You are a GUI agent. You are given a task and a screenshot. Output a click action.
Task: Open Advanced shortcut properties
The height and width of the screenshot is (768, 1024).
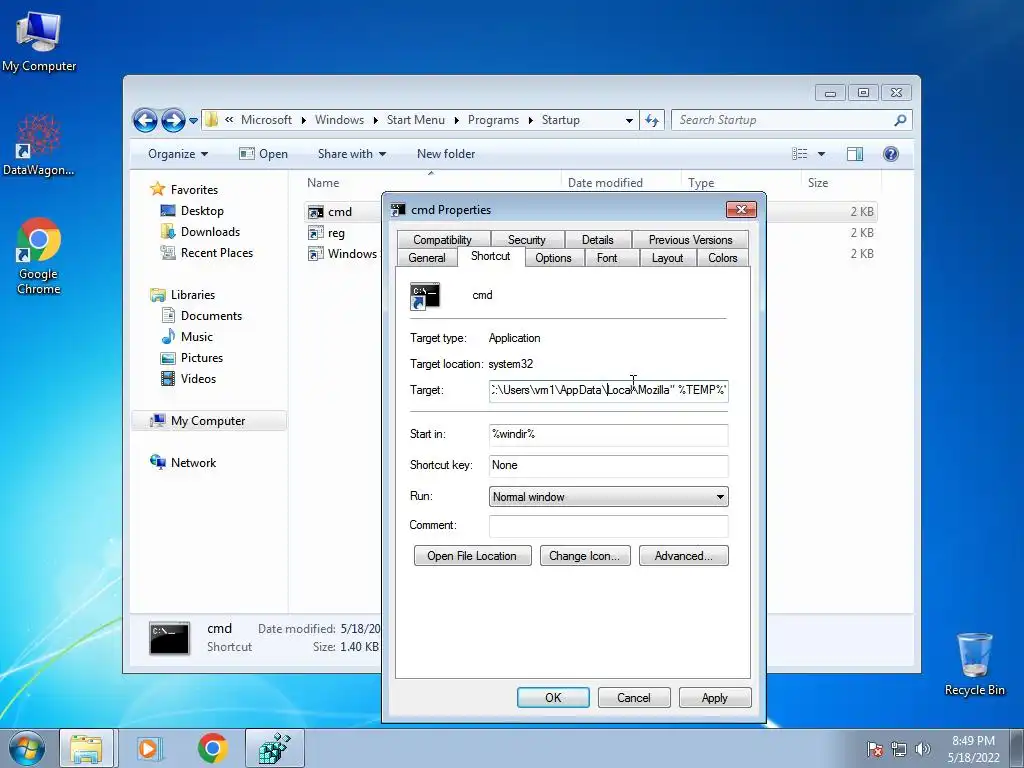pos(683,556)
